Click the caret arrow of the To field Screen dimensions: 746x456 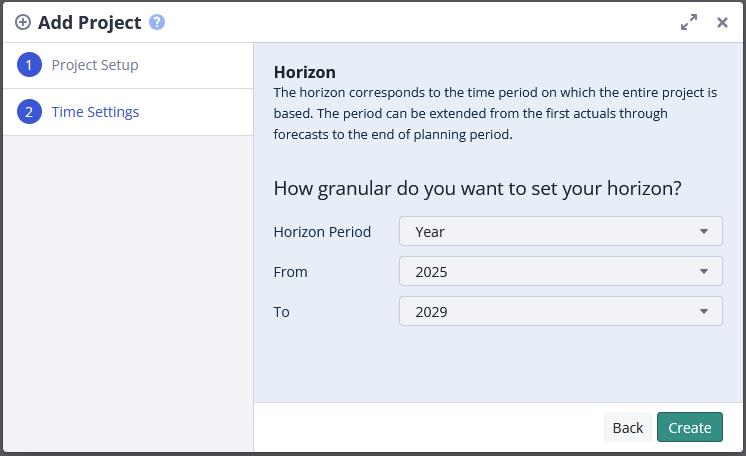coord(705,311)
